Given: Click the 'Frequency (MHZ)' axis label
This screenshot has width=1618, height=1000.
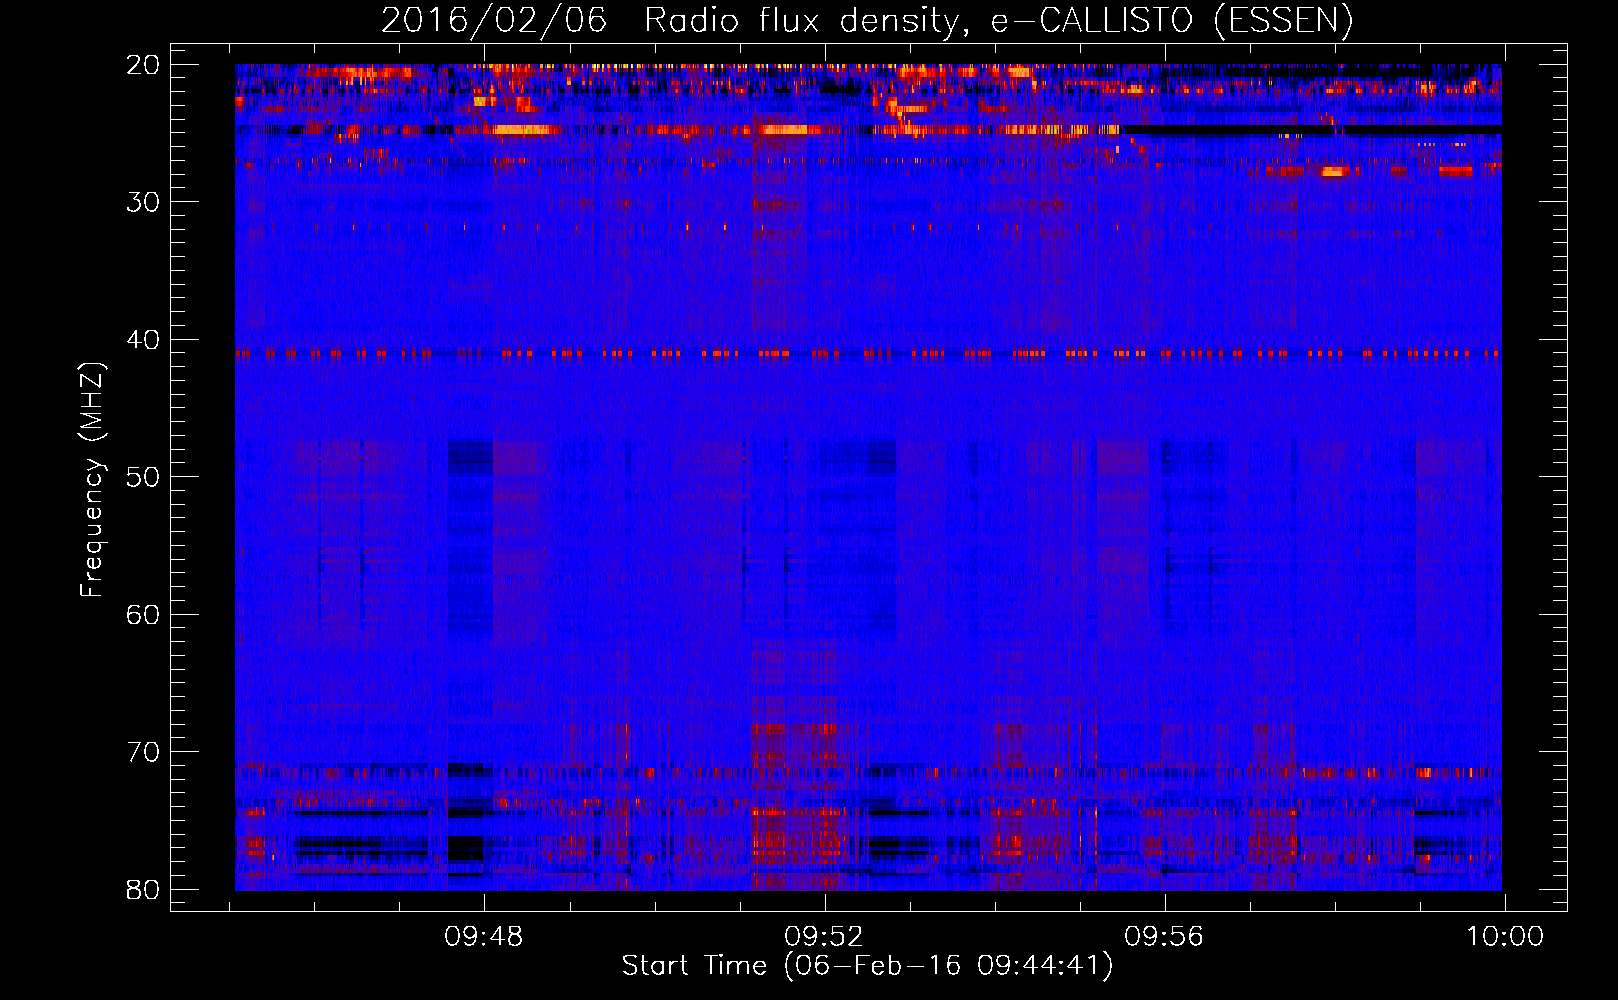Looking at the screenshot, I should point(92,479).
